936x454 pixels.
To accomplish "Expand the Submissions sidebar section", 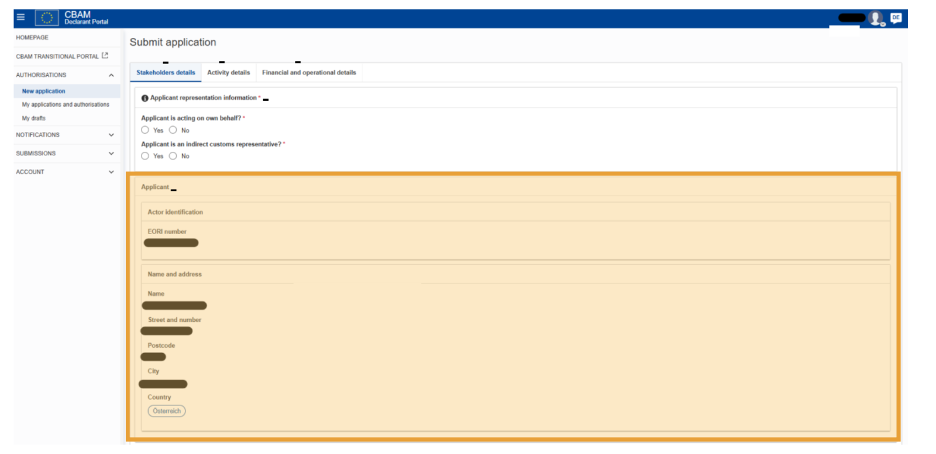I will (x=110, y=153).
